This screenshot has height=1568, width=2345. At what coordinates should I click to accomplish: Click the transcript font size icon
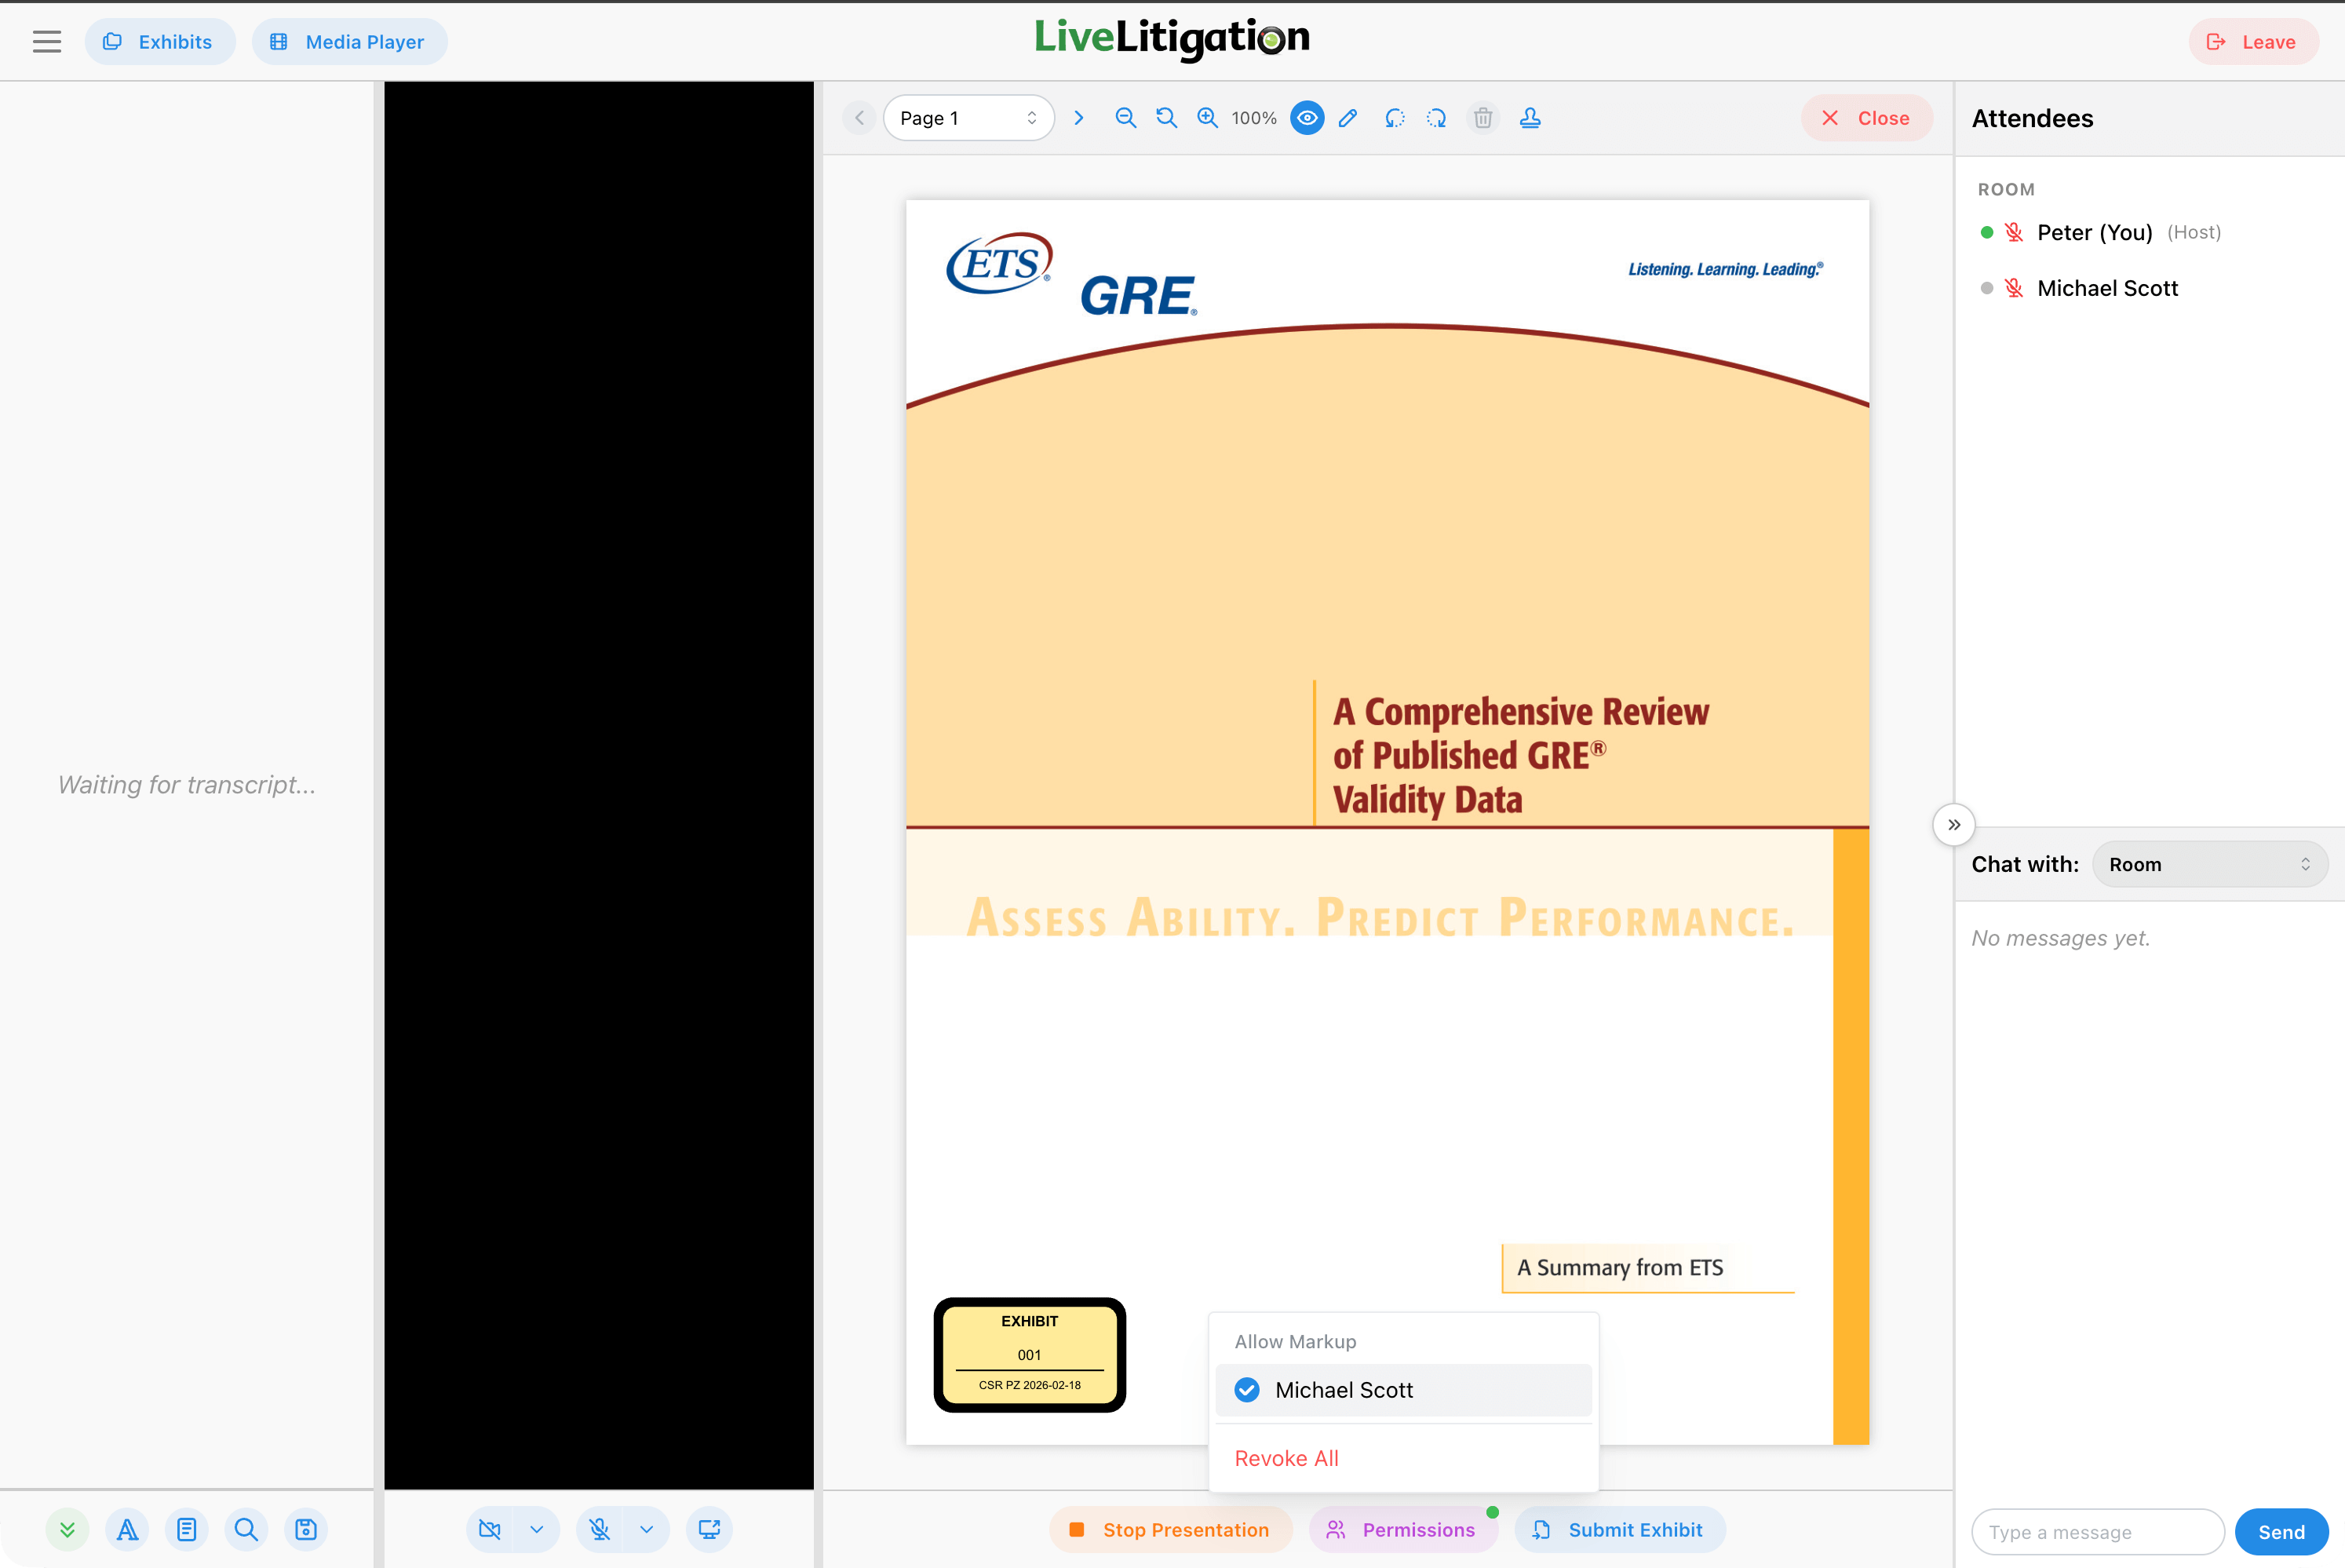pyautogui.click(x=127, y=1529)
